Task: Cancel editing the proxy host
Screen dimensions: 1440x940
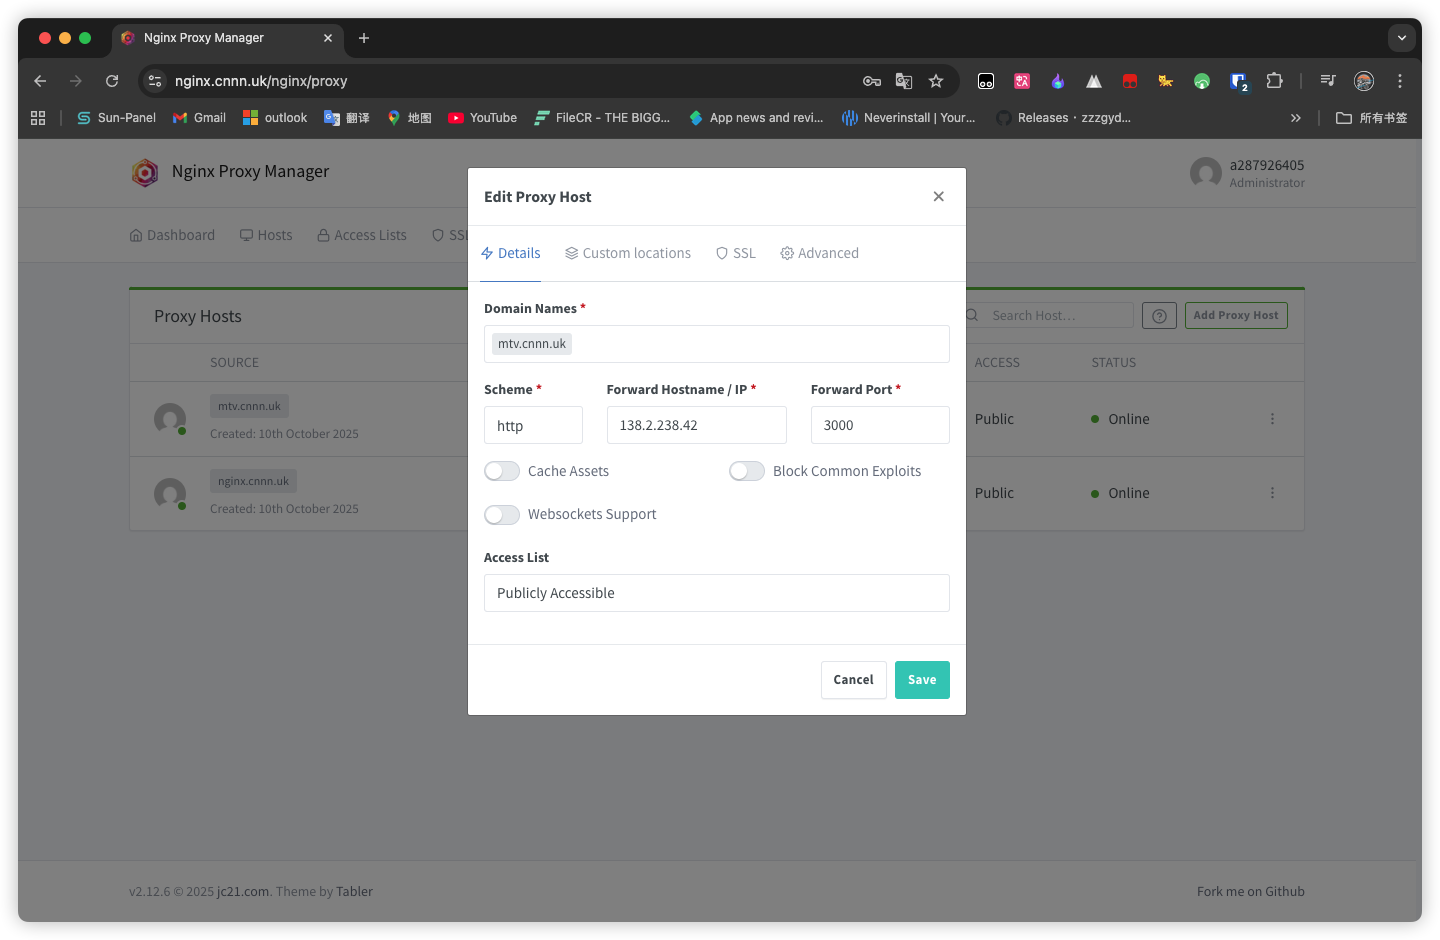Action: click(854, 680)
